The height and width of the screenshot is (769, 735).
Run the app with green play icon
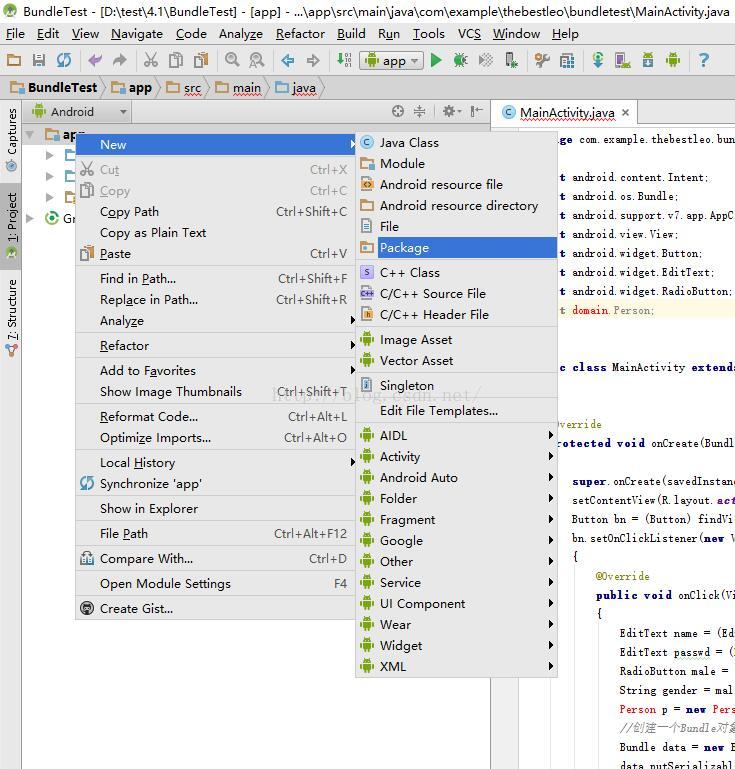pos(436,60)
